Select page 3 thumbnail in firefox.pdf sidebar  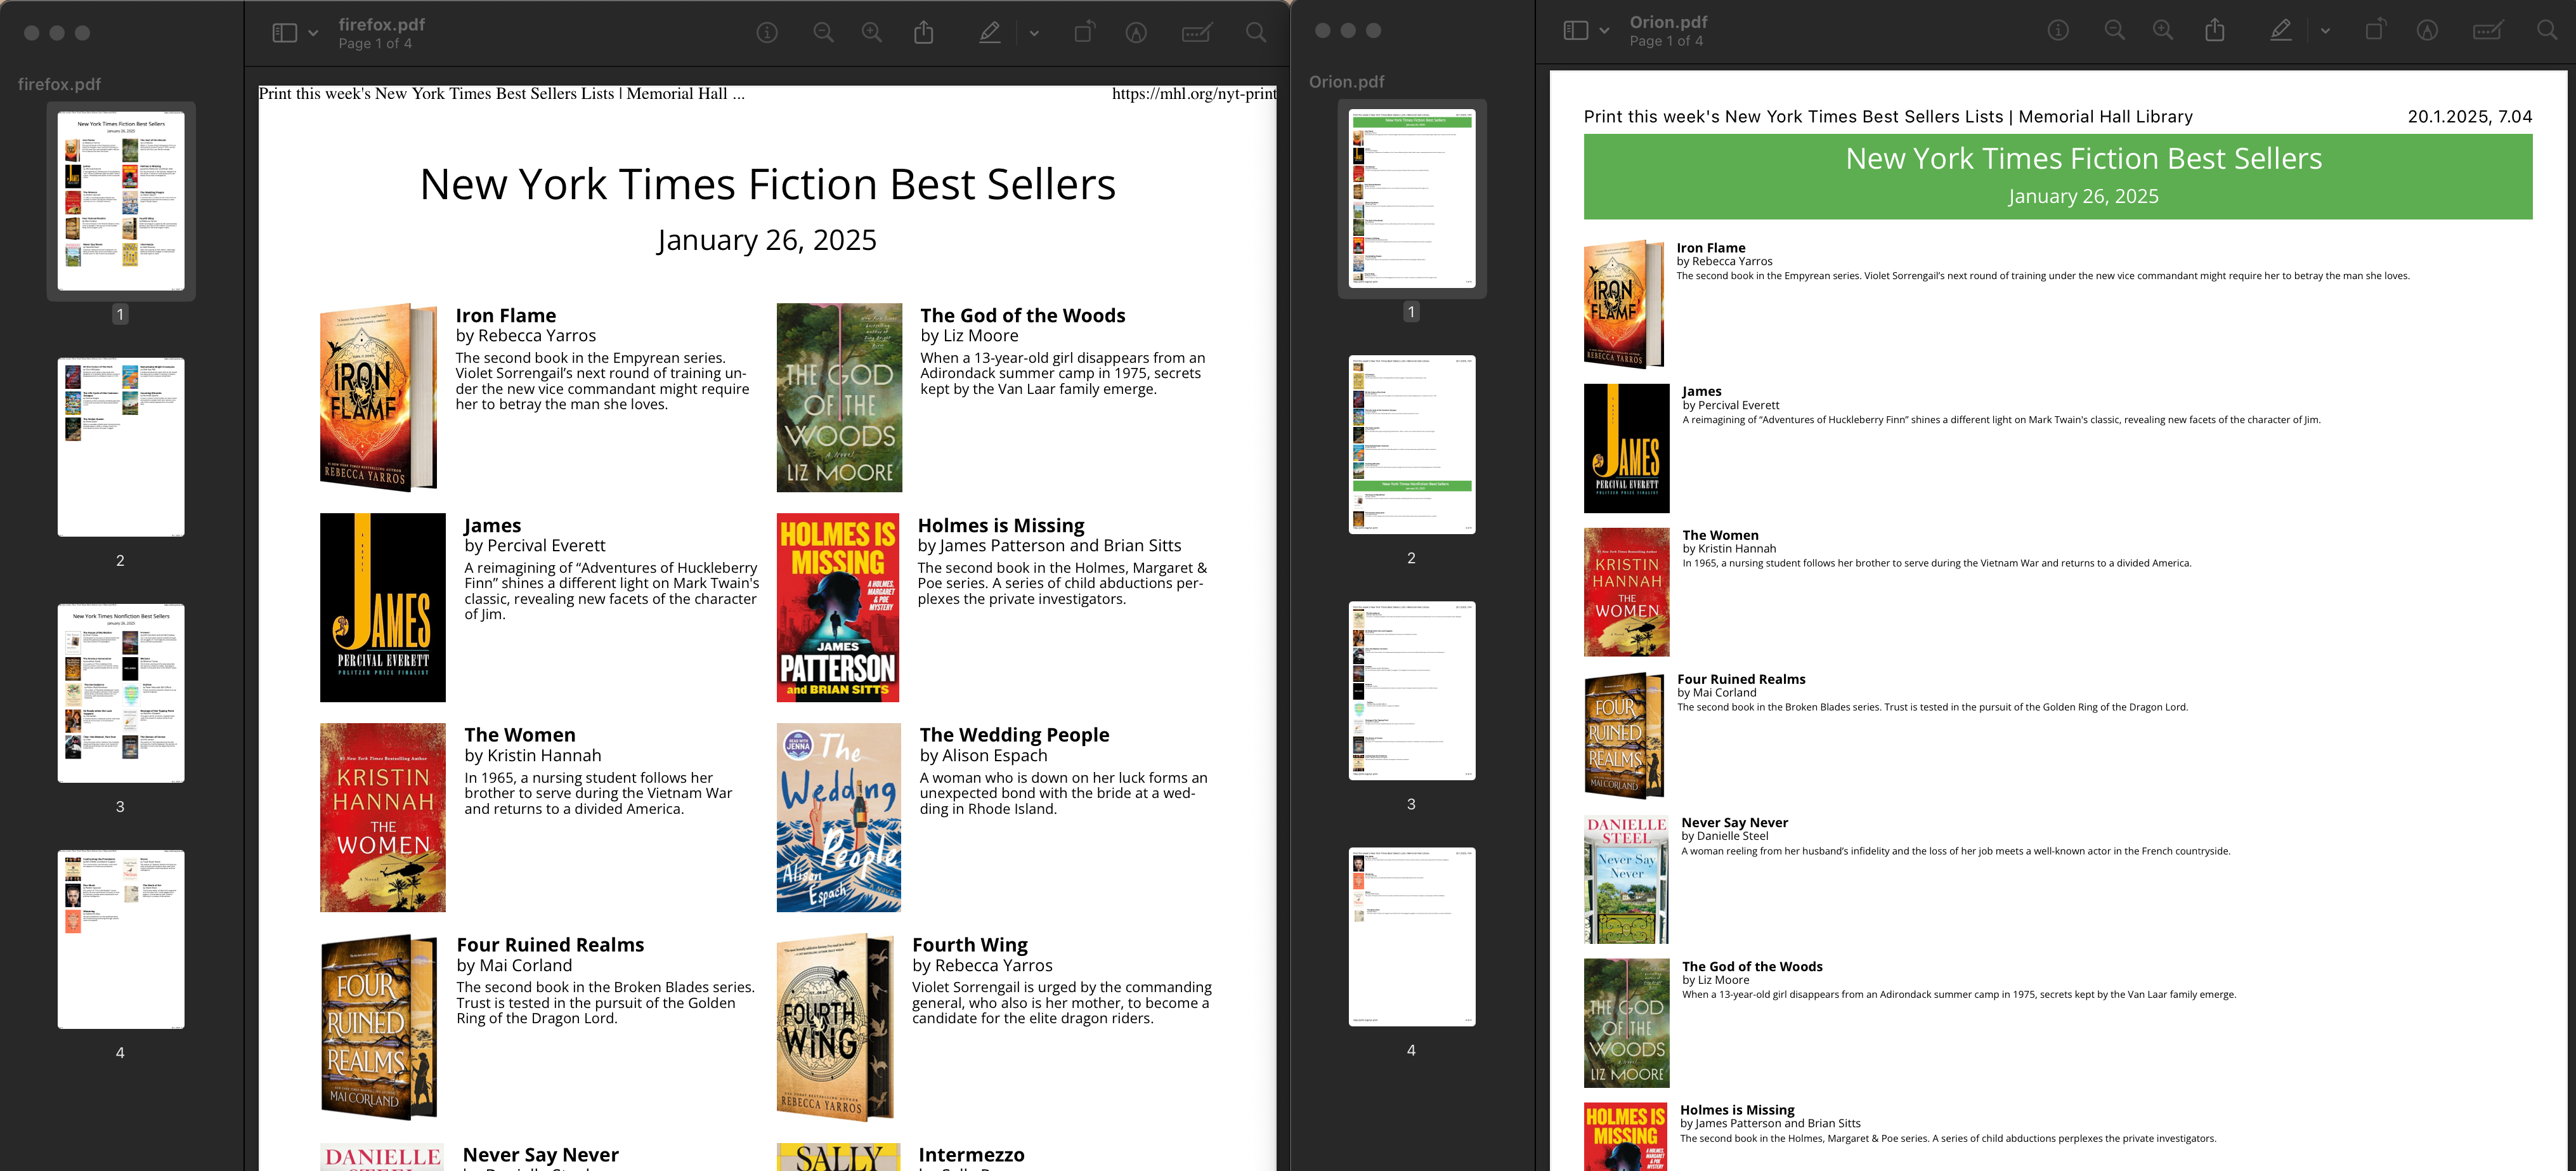point(121,693)
